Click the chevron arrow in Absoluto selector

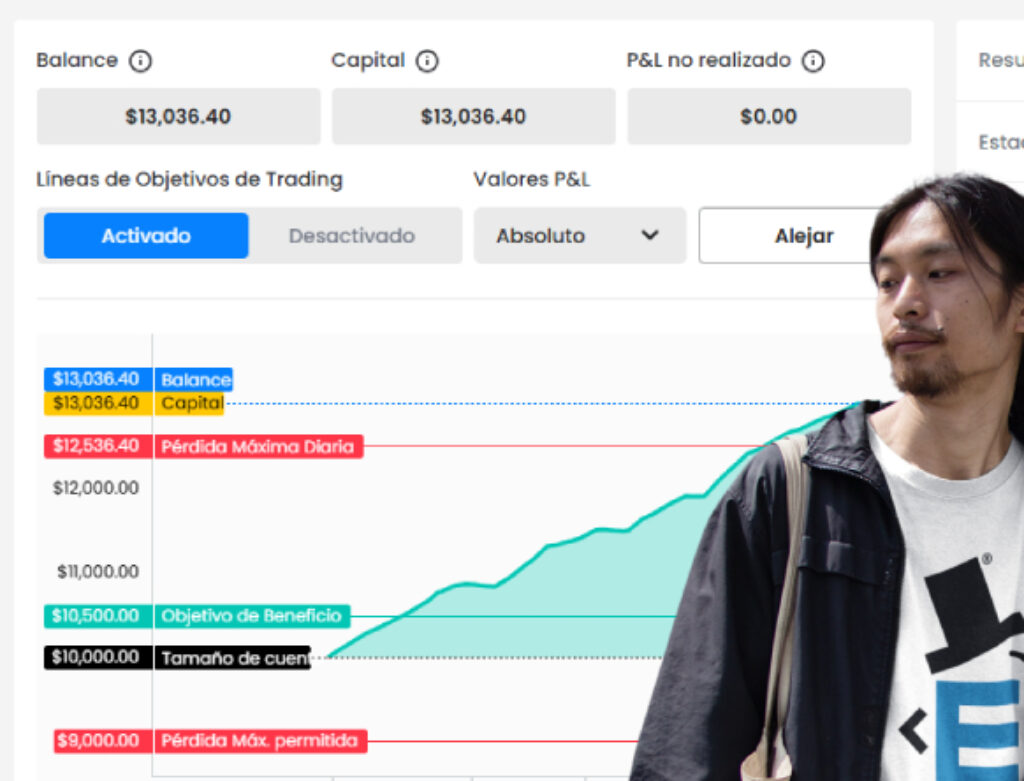point(650,236)
